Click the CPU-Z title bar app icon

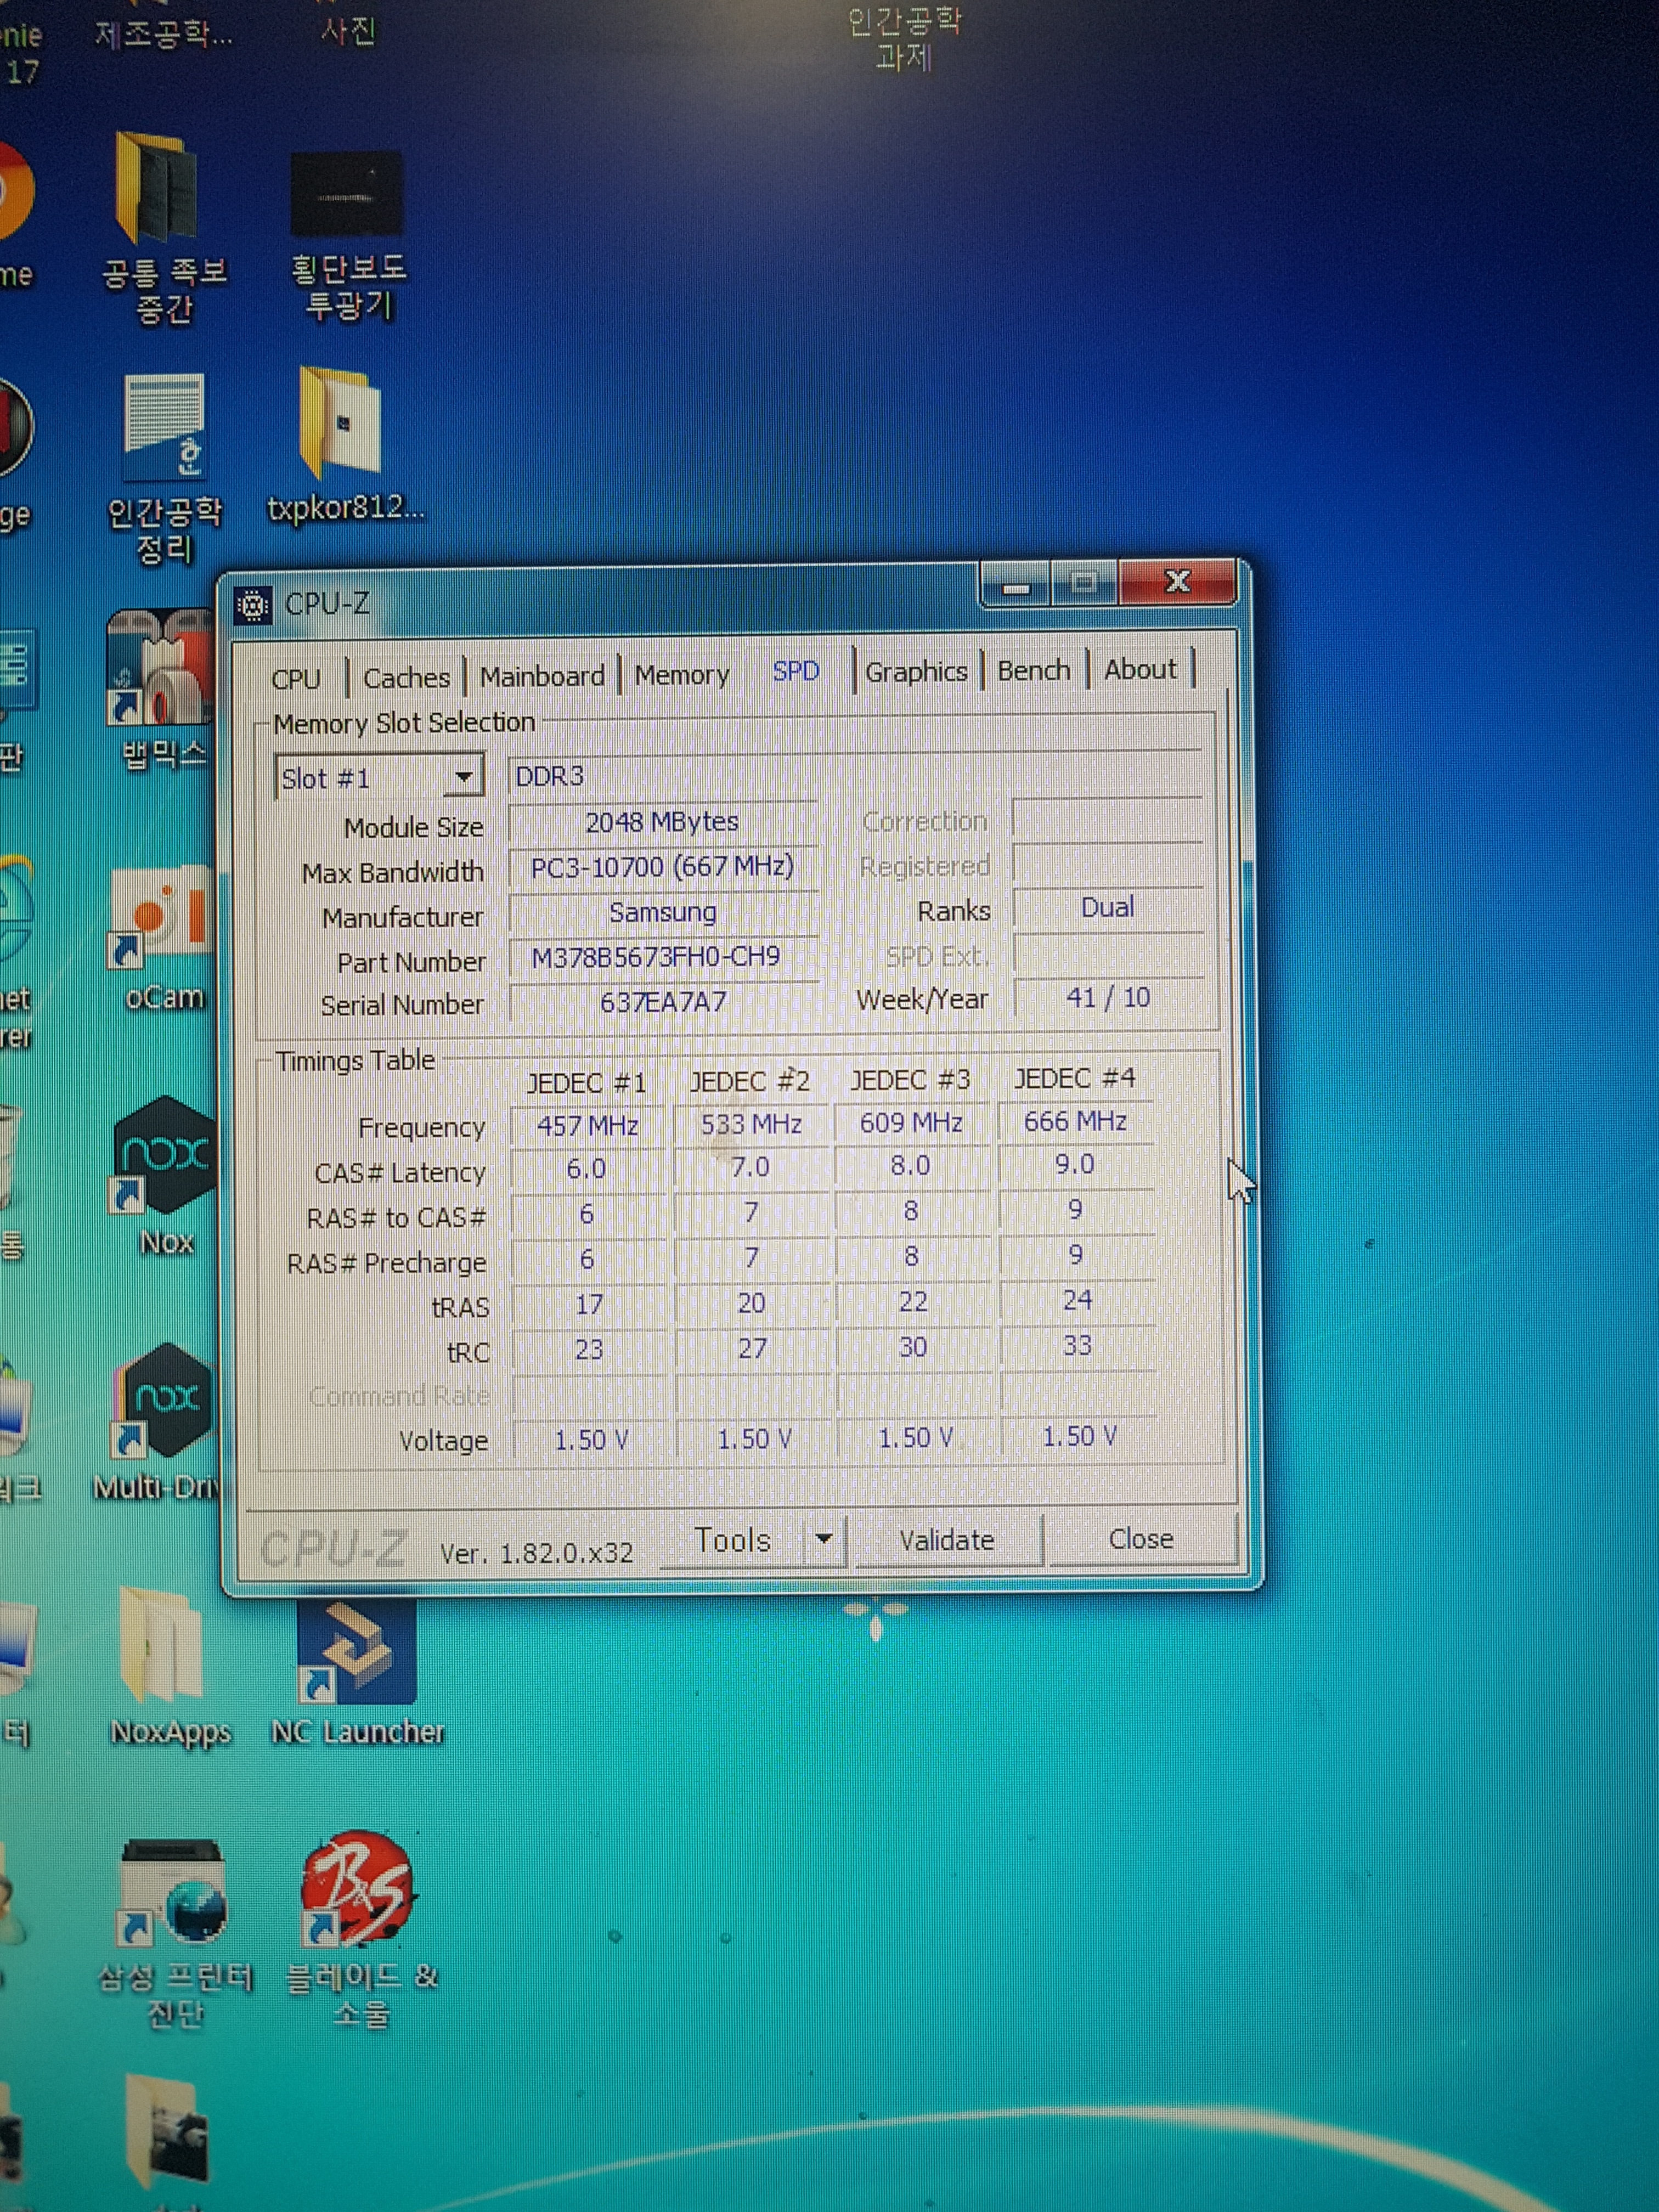click(252, 605)
